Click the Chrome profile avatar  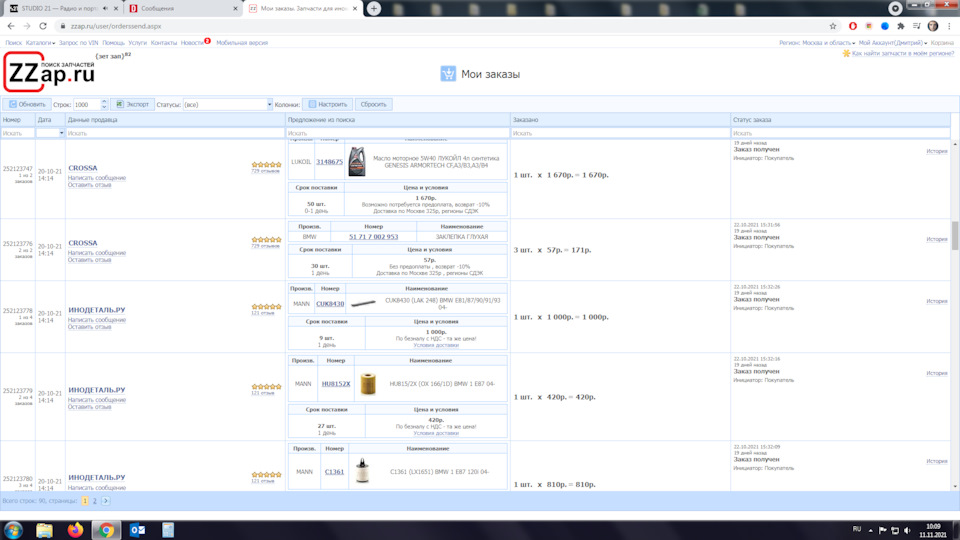933,26
